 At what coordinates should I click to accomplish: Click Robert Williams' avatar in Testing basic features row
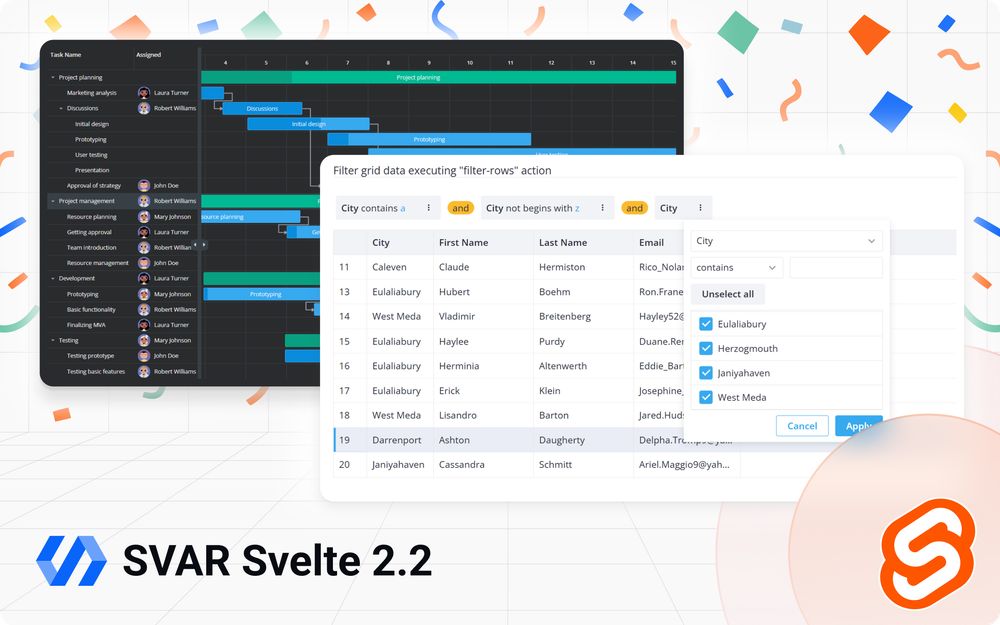tap(144, 371)
